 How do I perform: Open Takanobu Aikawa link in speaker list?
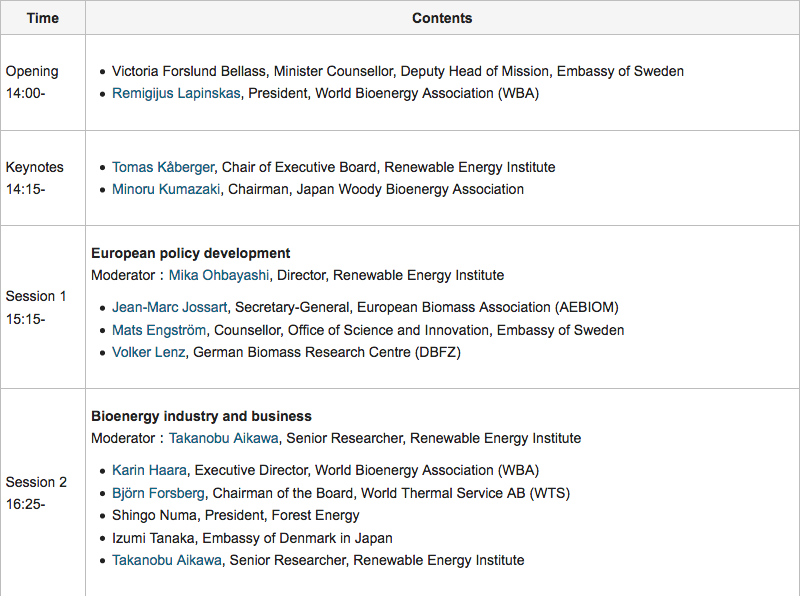[x=167, y=560]
